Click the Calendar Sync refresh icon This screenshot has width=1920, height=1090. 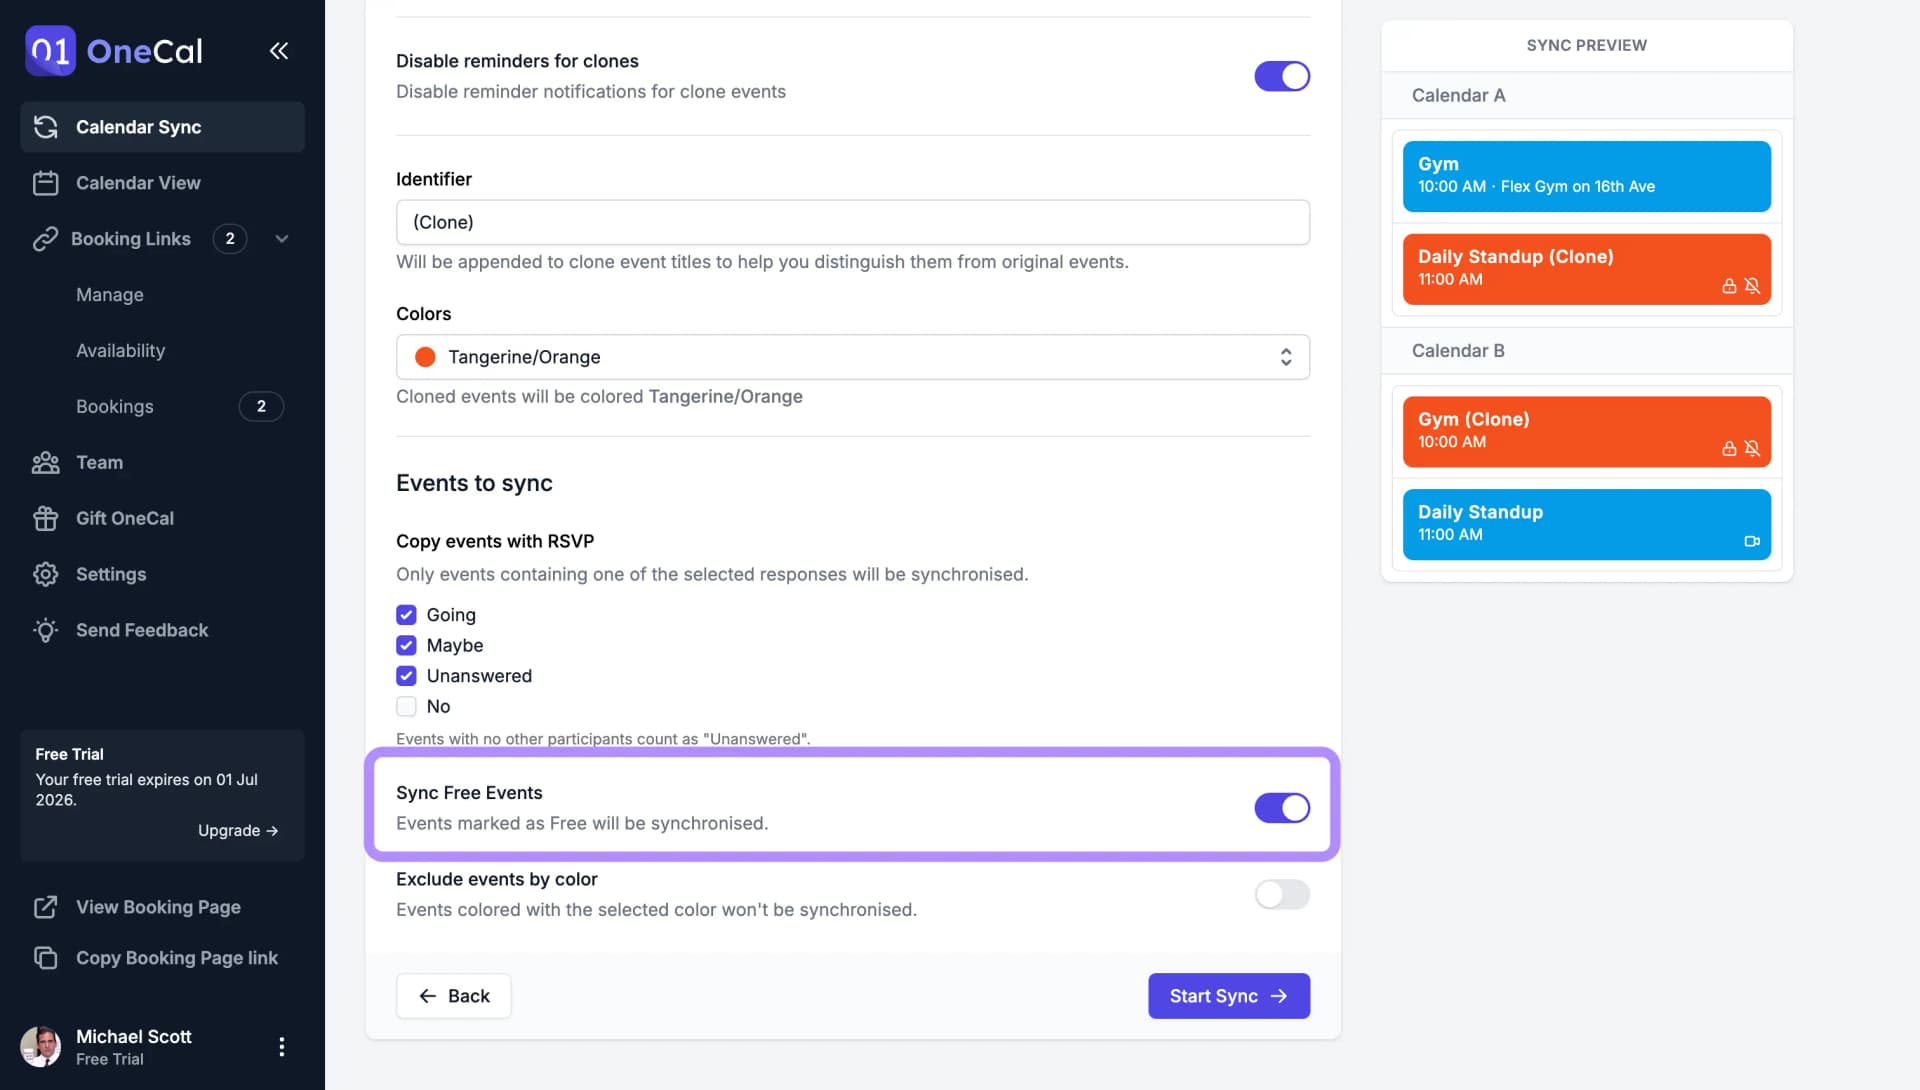[46, 127]
